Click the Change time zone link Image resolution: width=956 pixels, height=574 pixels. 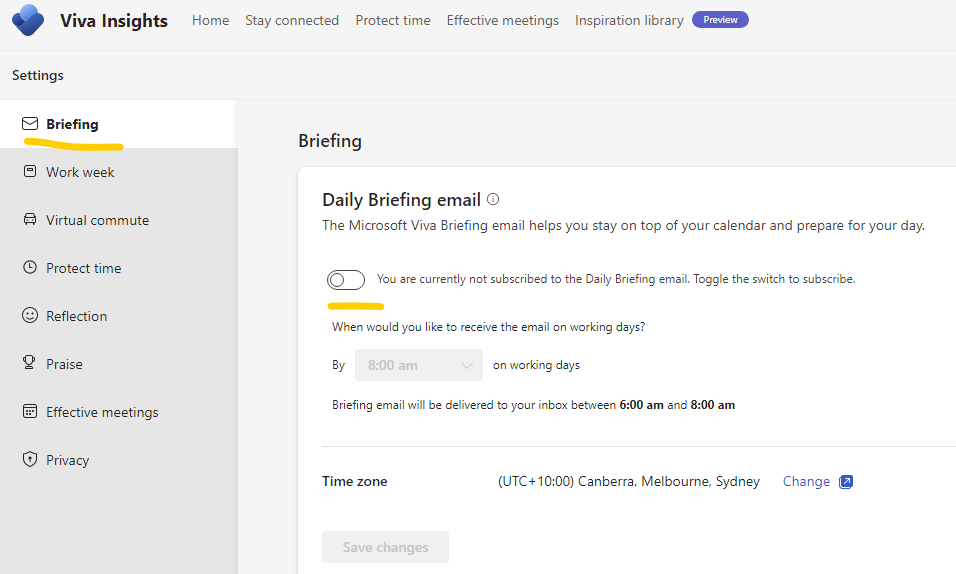tap(806, 482)
